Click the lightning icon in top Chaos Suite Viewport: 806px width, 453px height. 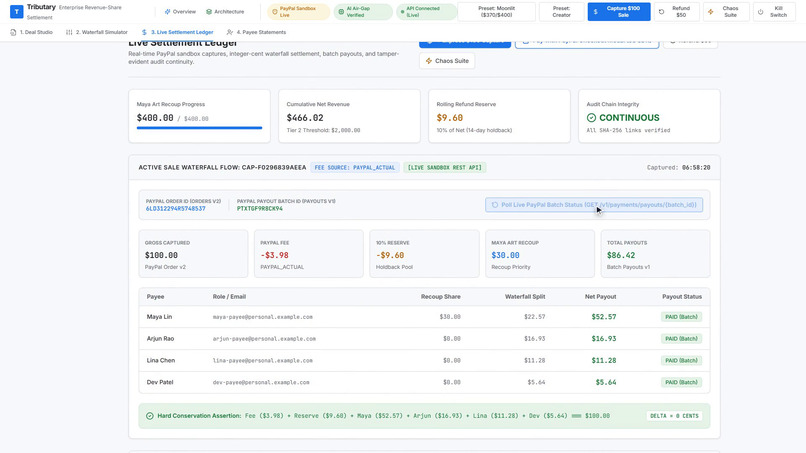click(711, 11)
